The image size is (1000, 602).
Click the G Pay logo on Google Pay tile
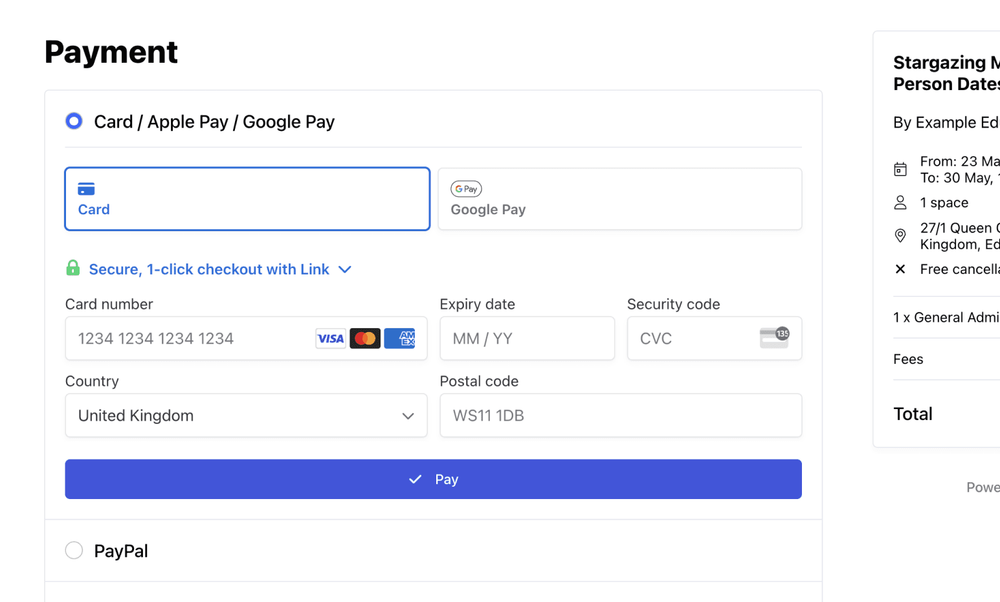[x=466, y=188]
